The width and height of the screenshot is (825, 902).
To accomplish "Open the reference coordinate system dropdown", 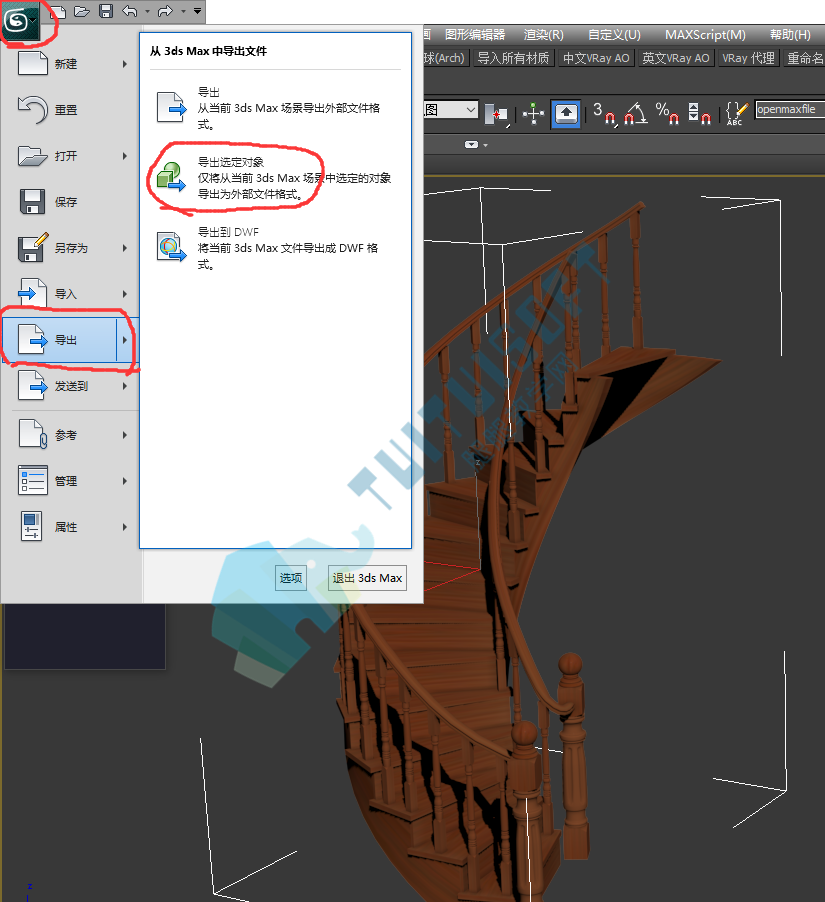I will (x=451, y=109).
